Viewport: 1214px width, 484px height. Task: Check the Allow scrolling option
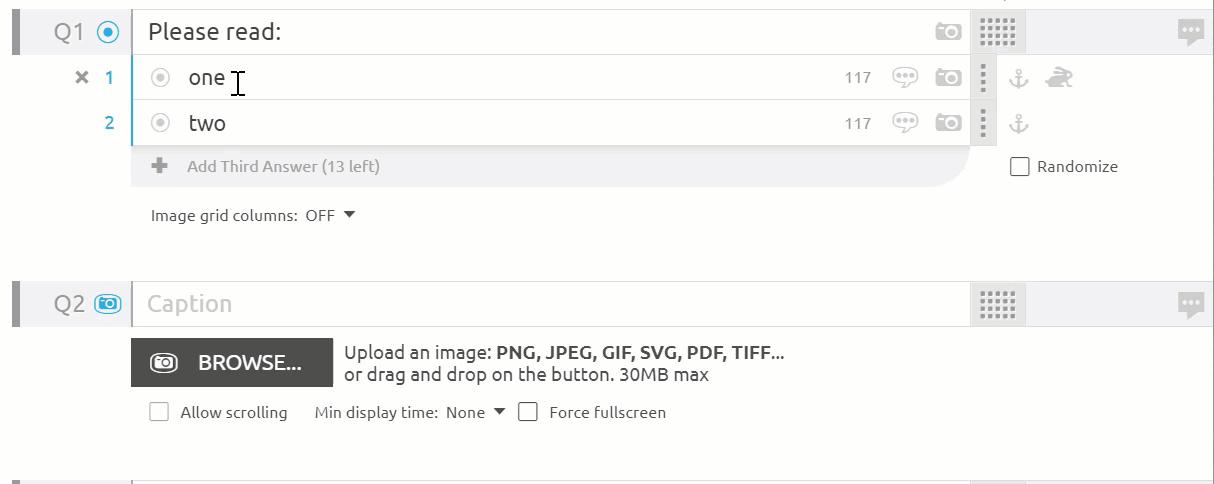159,412
